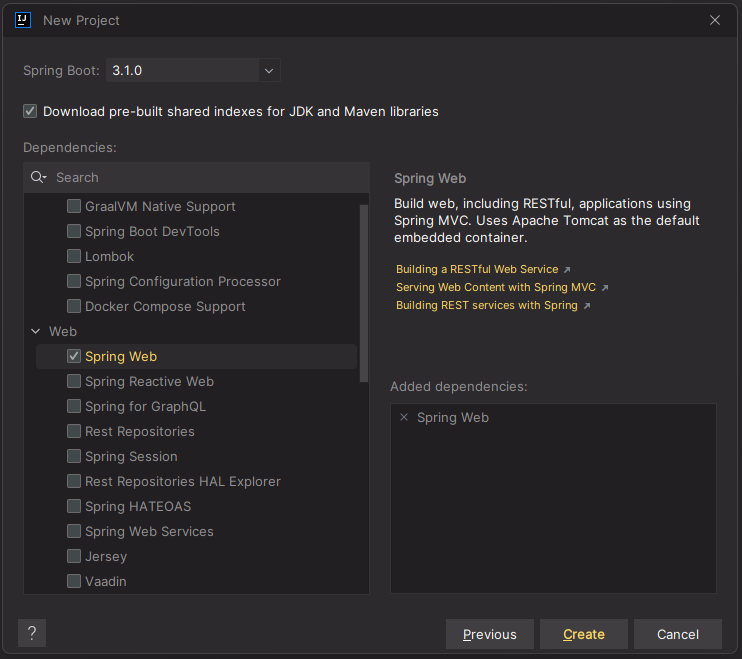Screen dimensions: 742x659
Task: Enable GraalVM Native Support dependency
Action: coord(74,206)
